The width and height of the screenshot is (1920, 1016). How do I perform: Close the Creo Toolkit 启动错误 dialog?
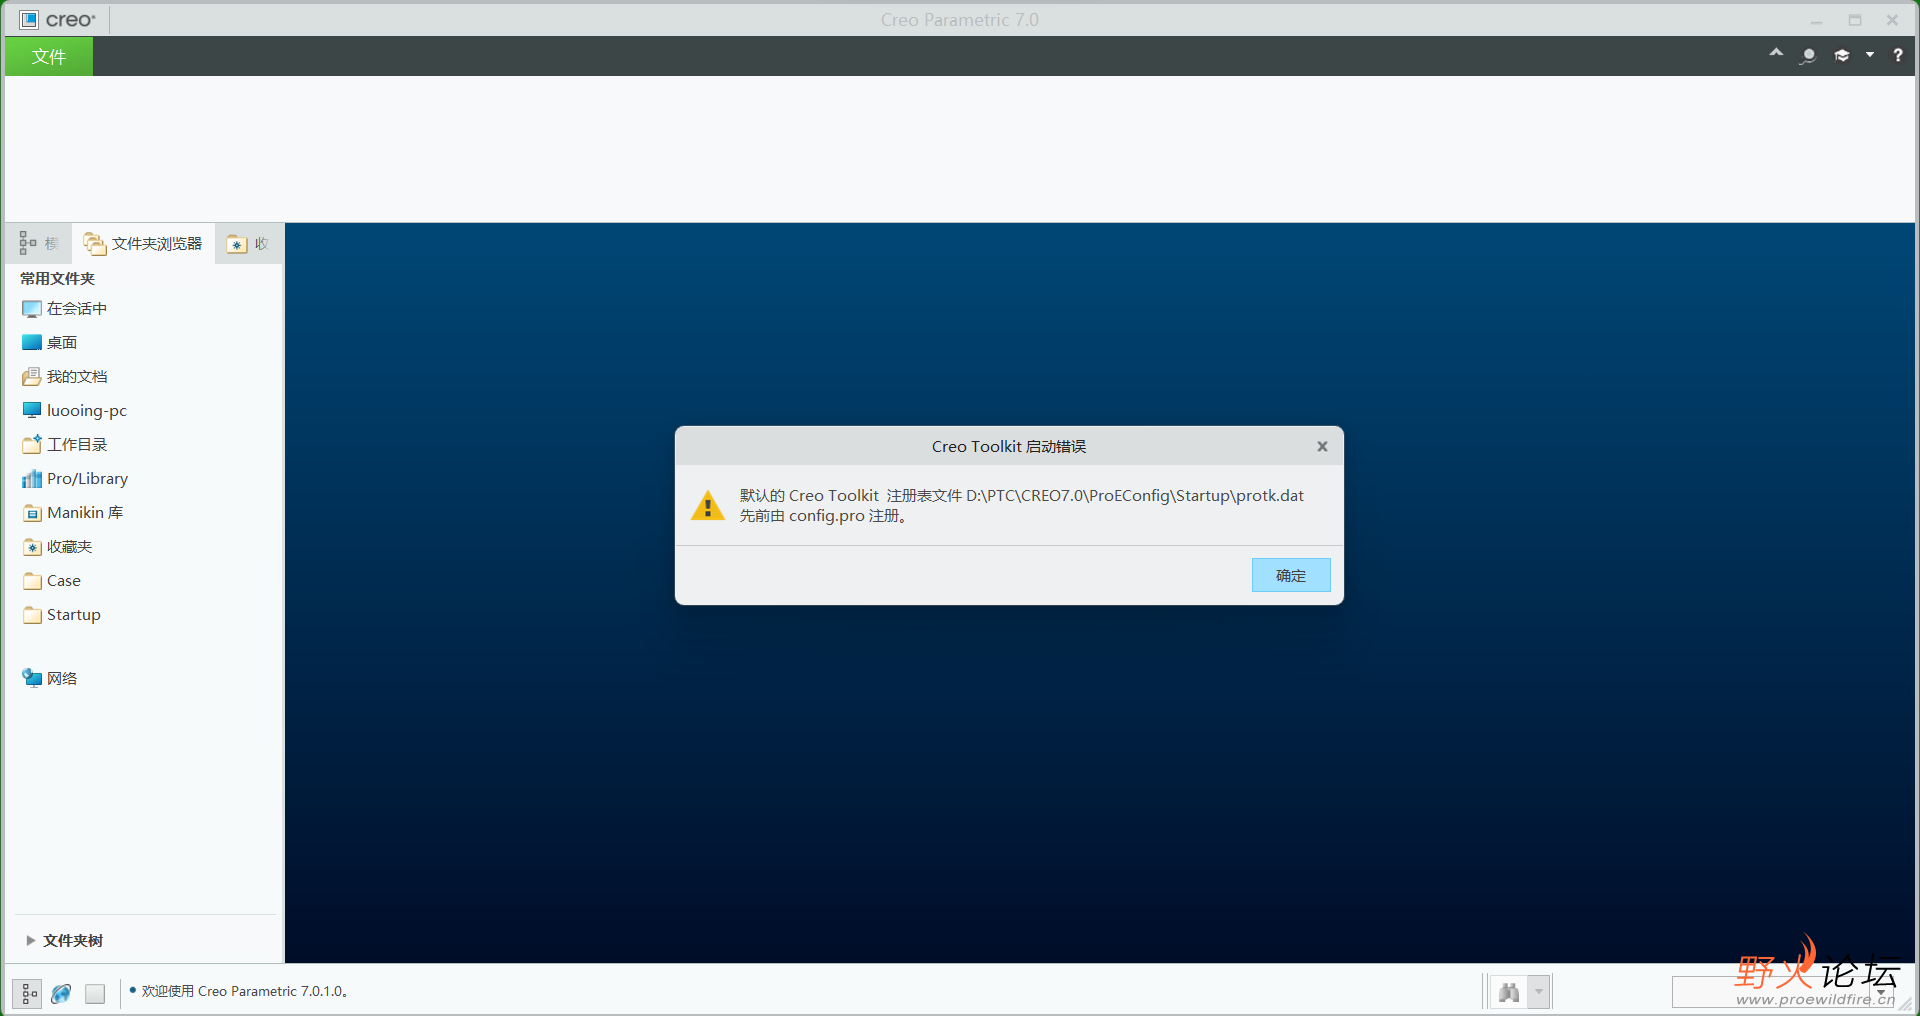pyautogui.click(x=1322, y=446)
